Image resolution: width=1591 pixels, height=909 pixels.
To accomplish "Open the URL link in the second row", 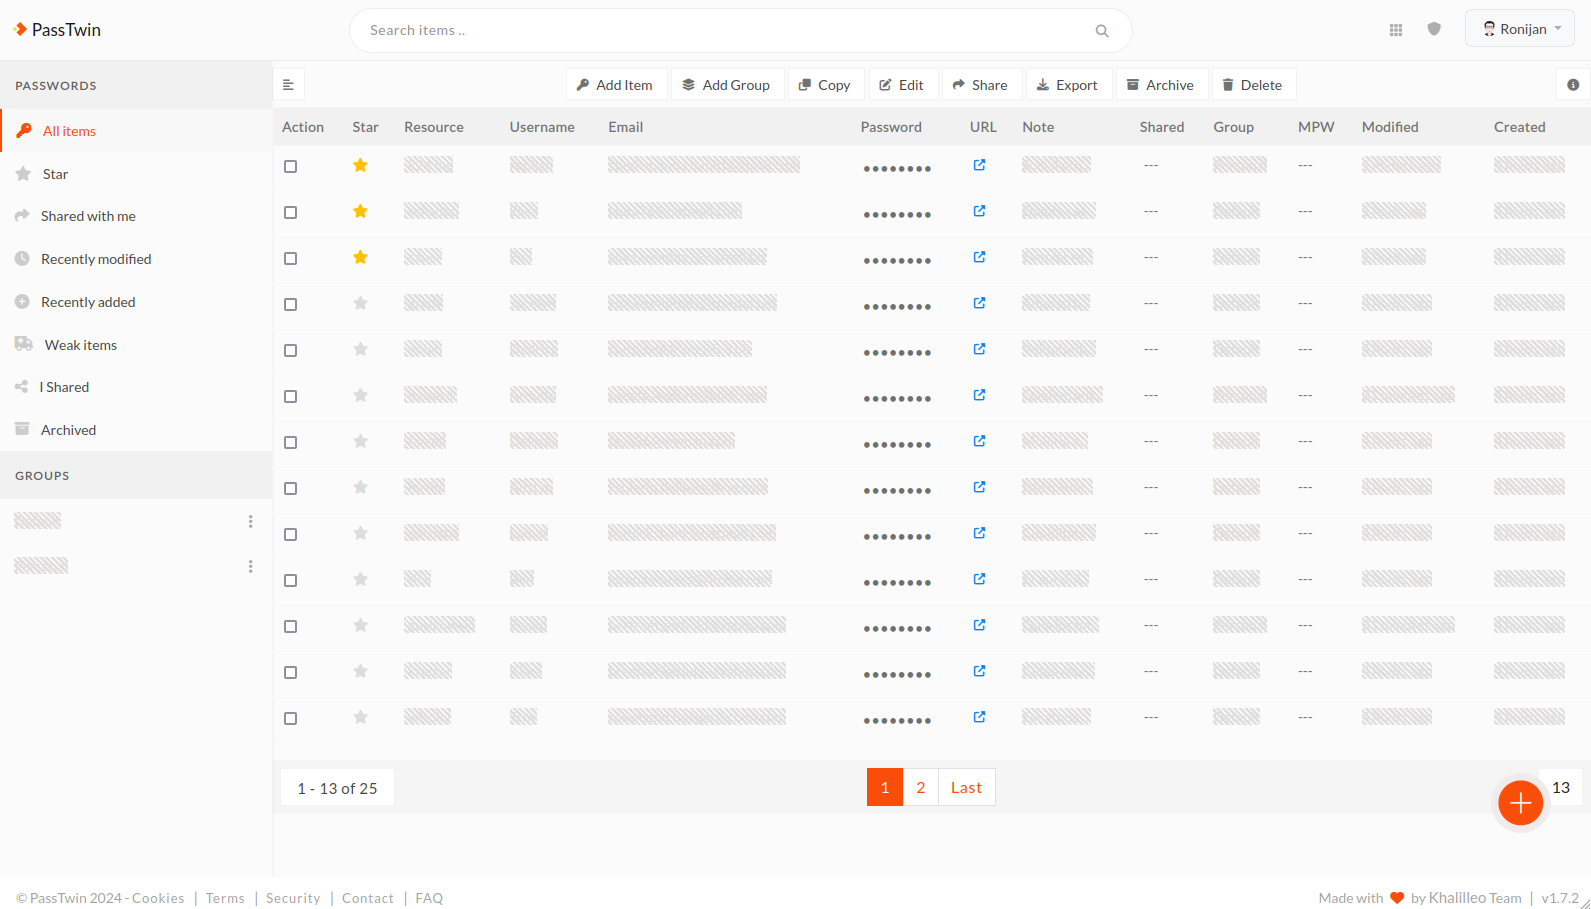I will coord(979,211).
